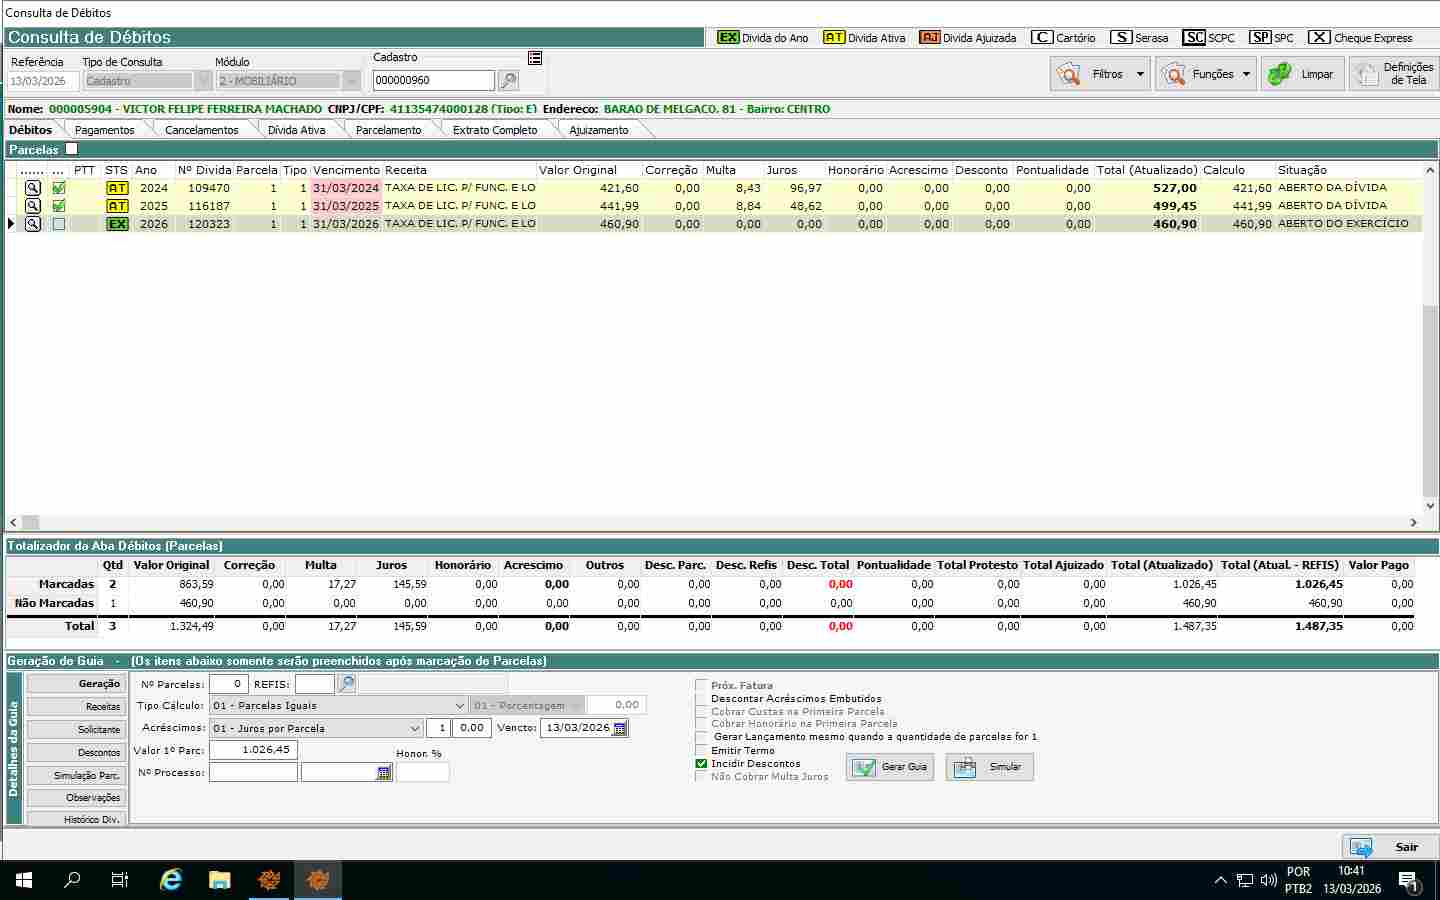1440x900 pixels.
Task: Expand the Acréscimos Juros por Parcela dropdown
Action: 414,729
